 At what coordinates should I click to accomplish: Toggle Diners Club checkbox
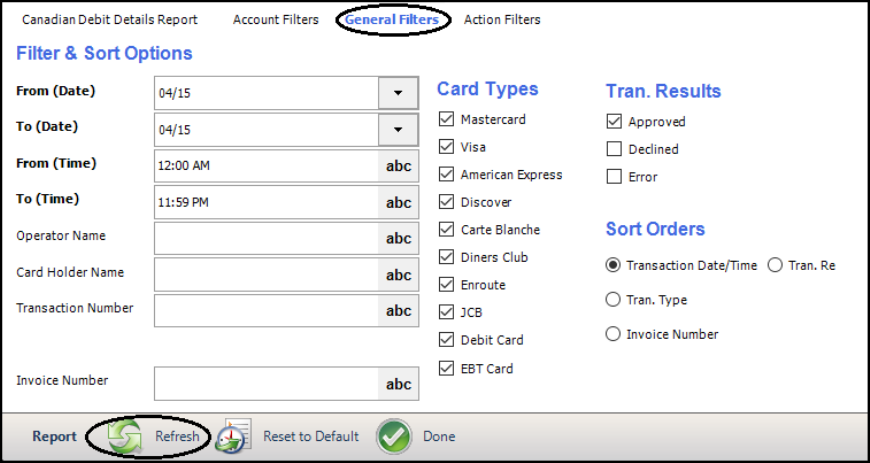[x=446, y=257]
